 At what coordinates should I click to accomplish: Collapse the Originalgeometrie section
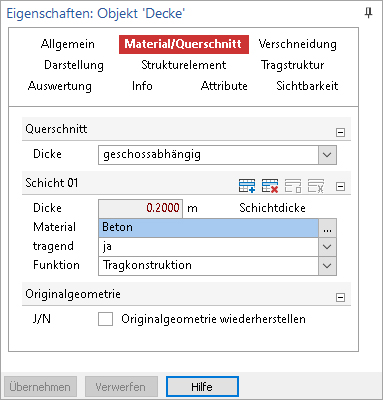(x=340, y=297)
